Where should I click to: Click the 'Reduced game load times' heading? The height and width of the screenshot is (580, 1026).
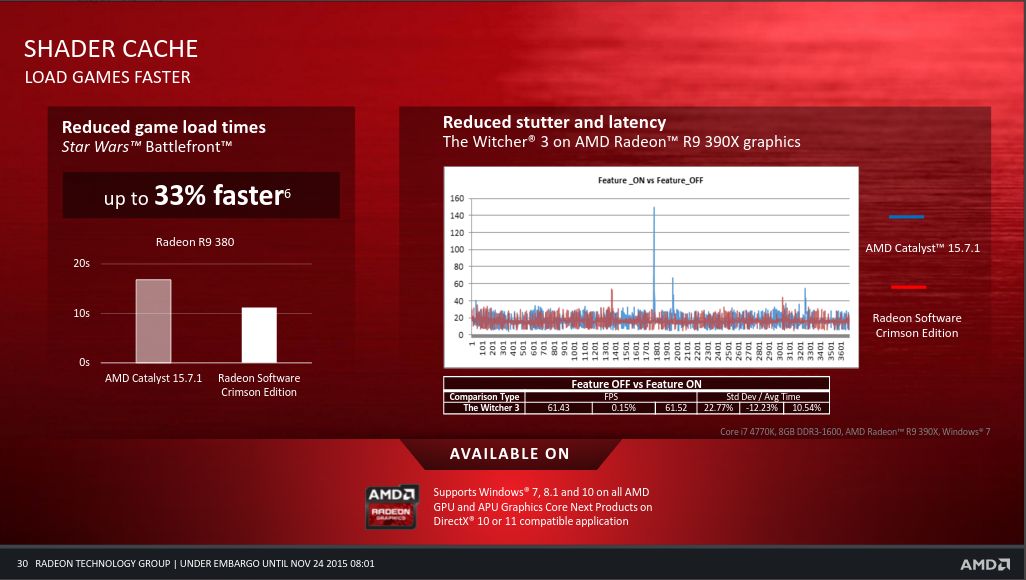pos(164,127)
